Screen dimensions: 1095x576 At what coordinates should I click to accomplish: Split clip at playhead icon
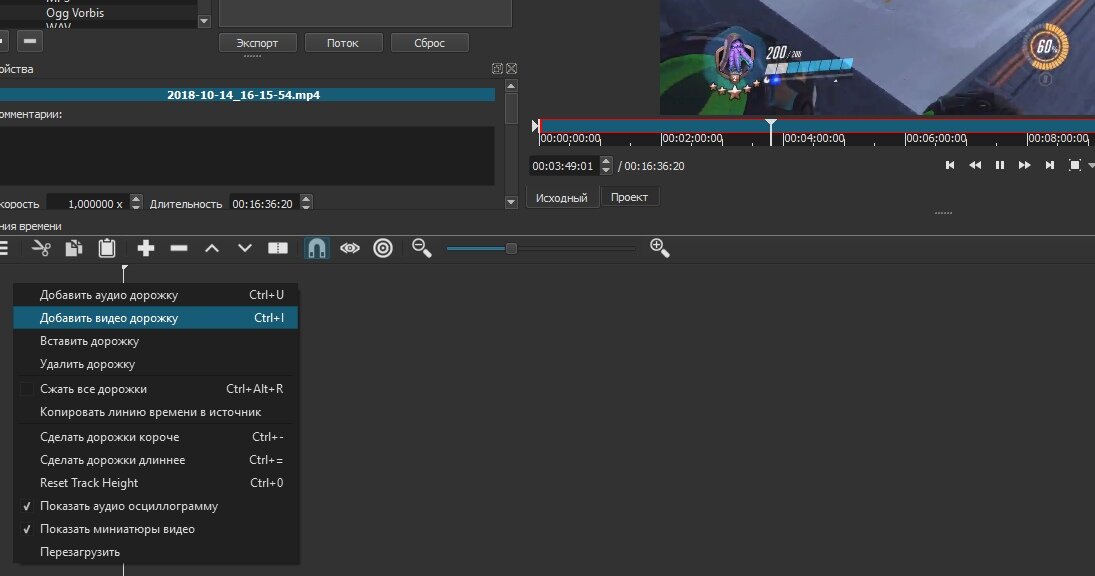pyautogui.click(x=278, y=248)
